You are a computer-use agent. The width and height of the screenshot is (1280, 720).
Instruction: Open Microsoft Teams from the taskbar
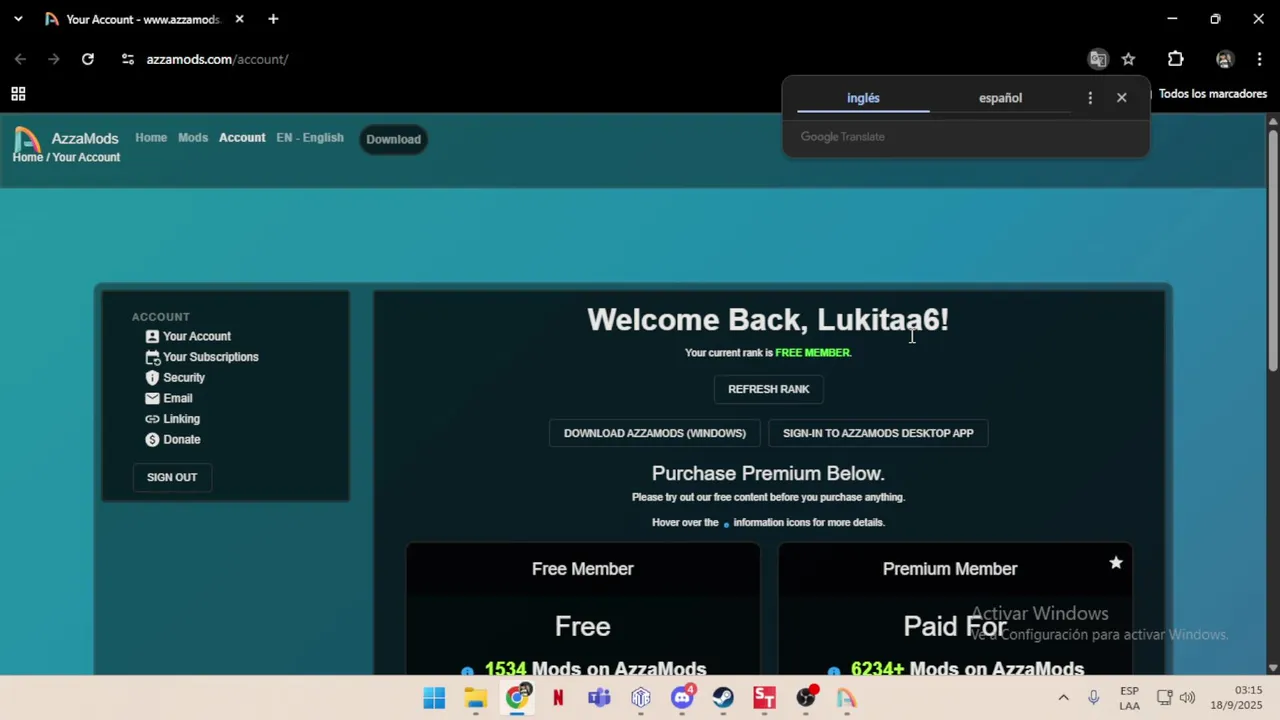point(599,698)
